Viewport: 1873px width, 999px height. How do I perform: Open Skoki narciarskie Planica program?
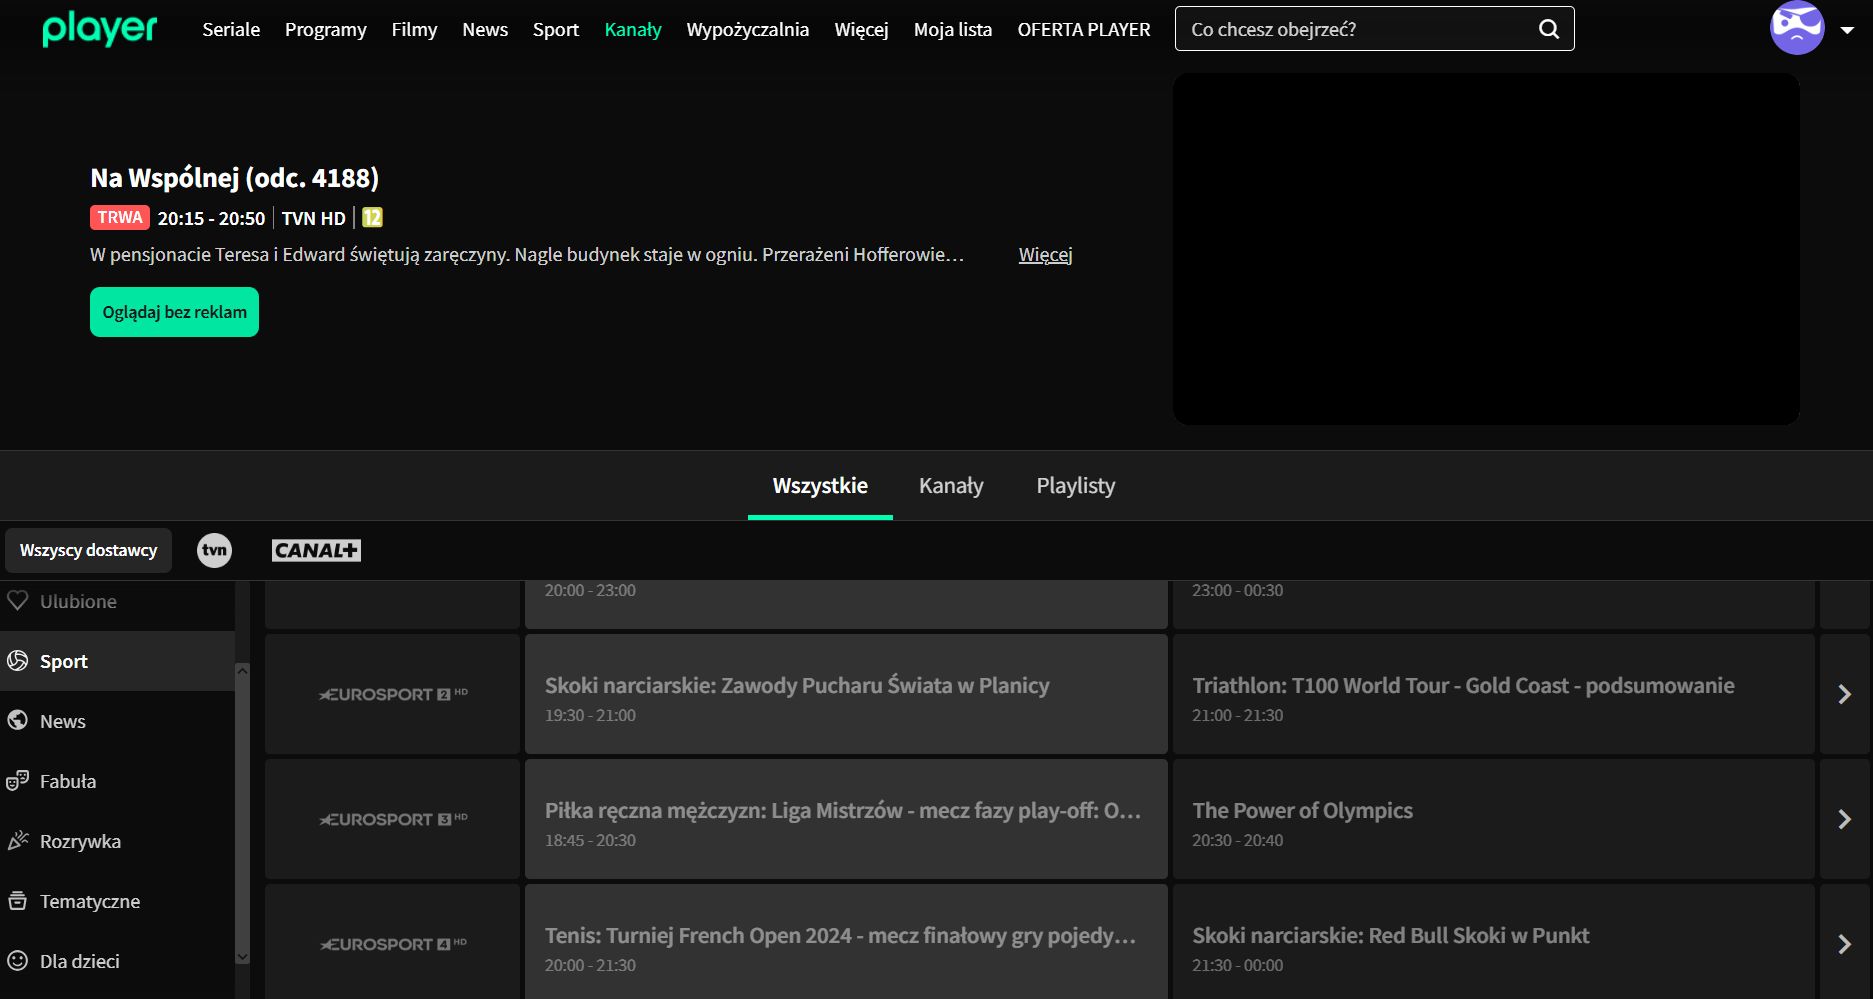pos(846,694)
